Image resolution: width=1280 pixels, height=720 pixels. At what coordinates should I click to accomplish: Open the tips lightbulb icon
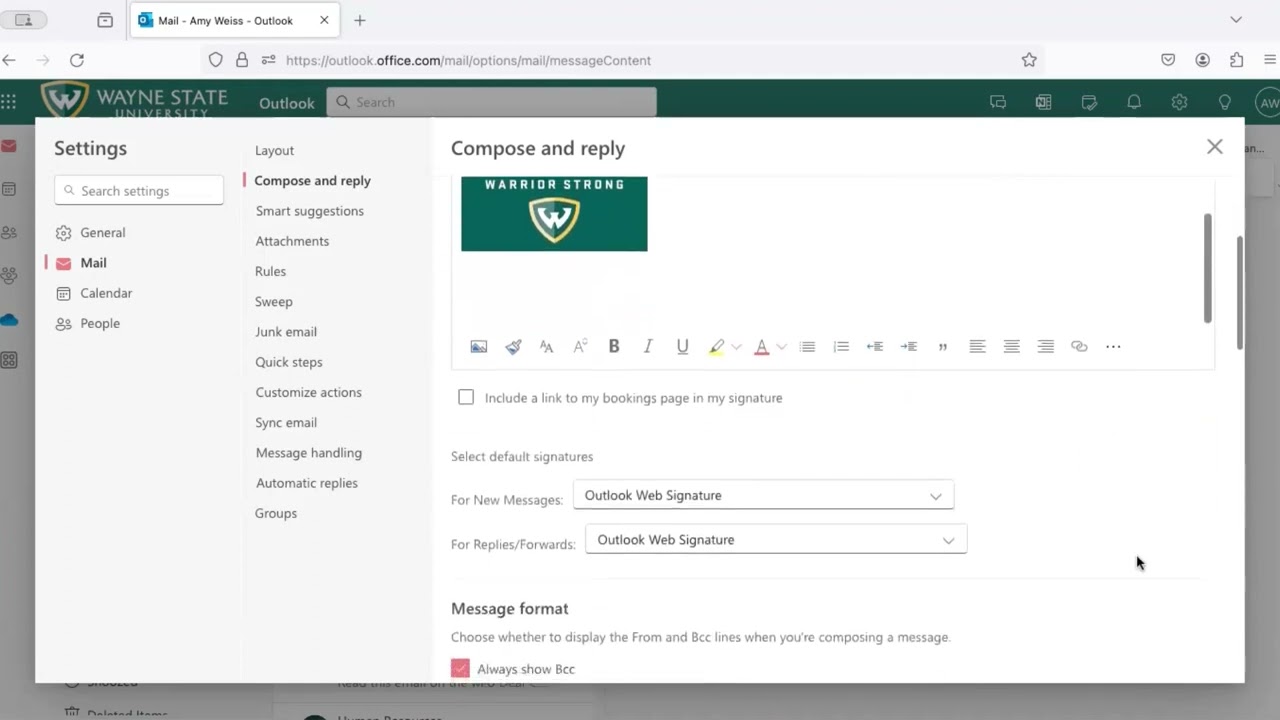(x=1224, y=102)
